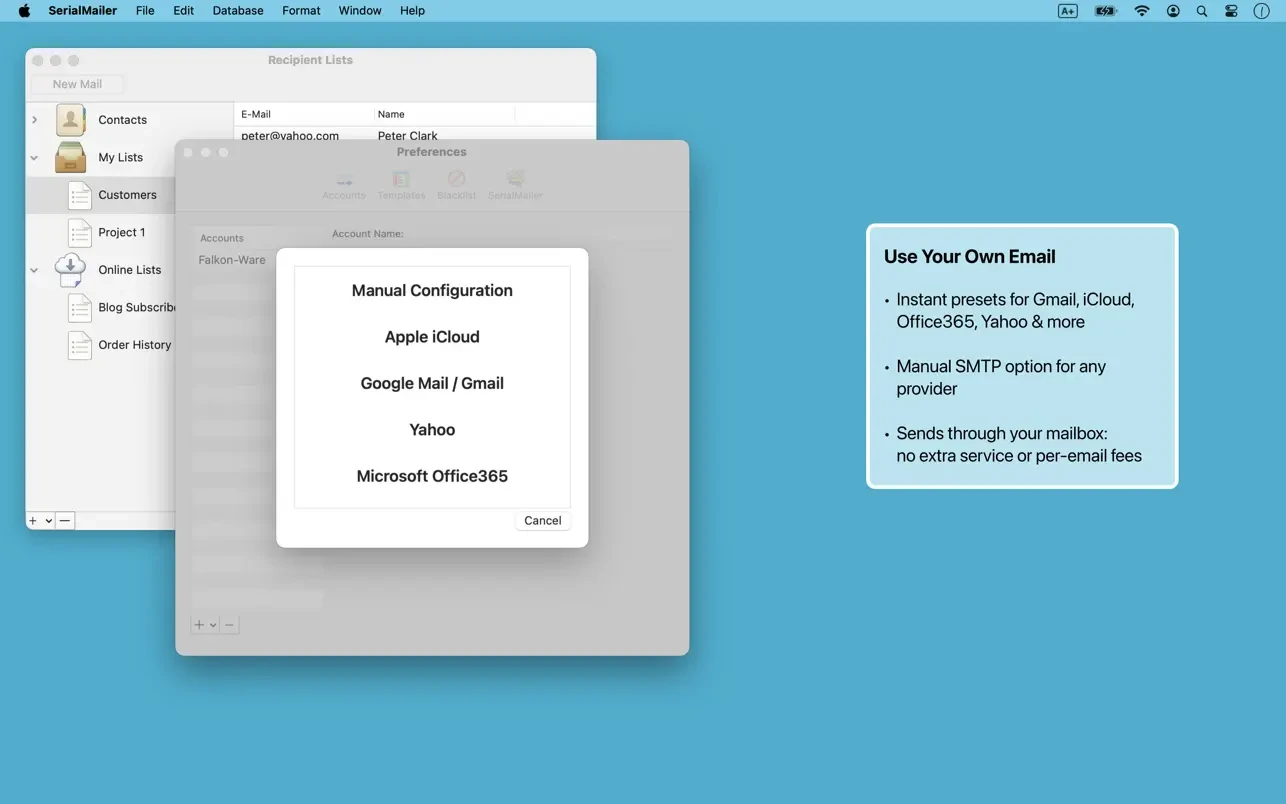
Task: Click the circled i icon in menu bar
Action: pyautogui.click(x=1262, y=11)
